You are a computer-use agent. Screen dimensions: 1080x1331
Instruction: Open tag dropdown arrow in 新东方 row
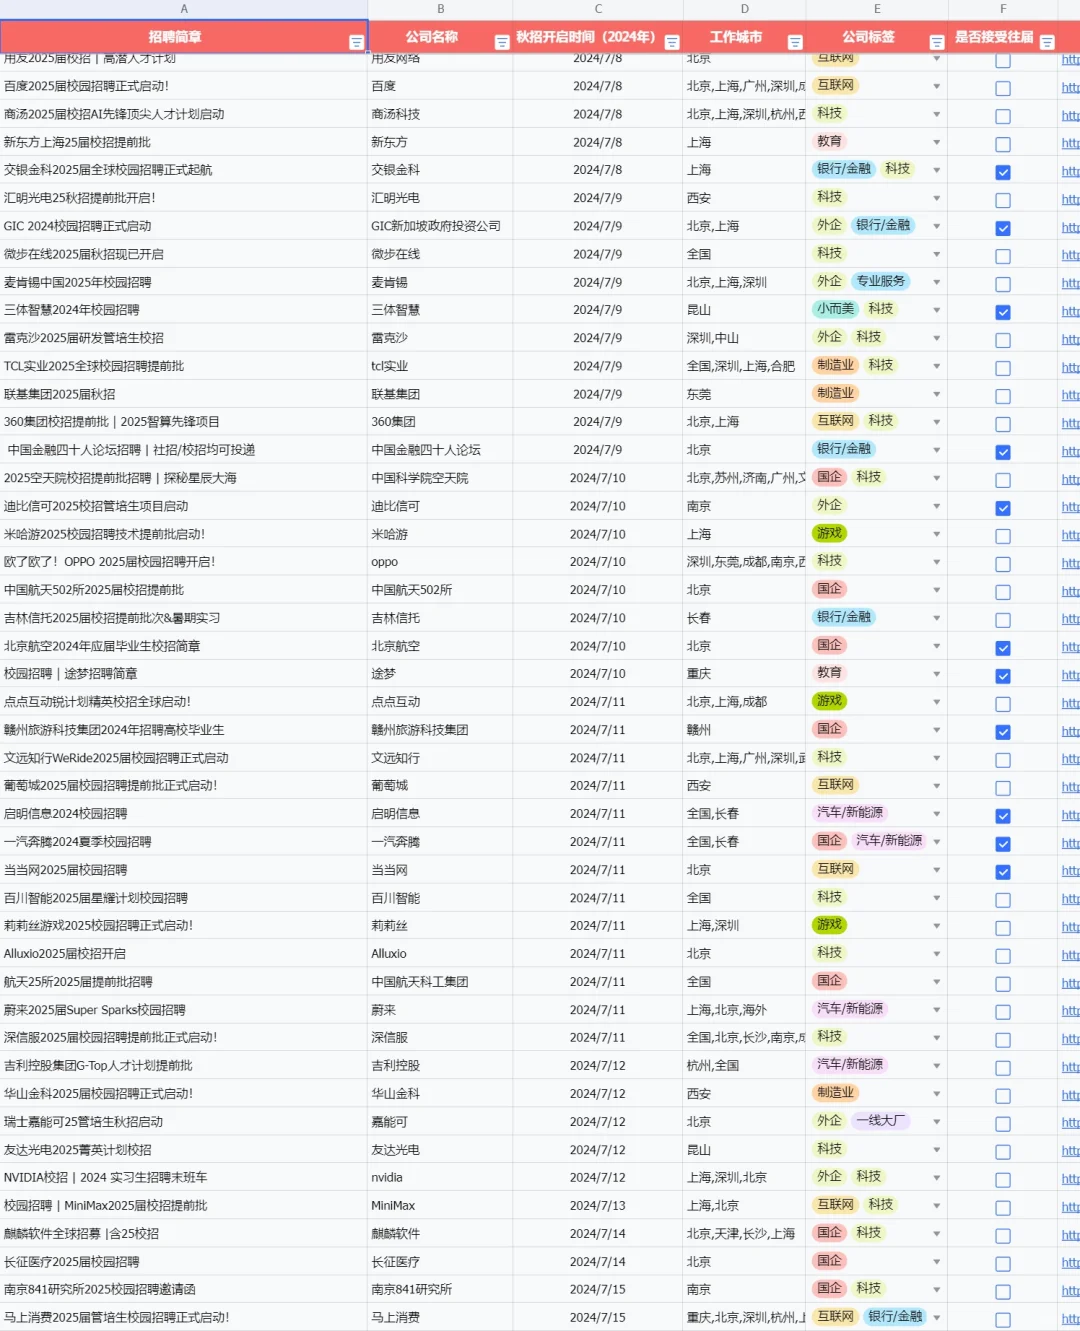(x=937, y=142)
